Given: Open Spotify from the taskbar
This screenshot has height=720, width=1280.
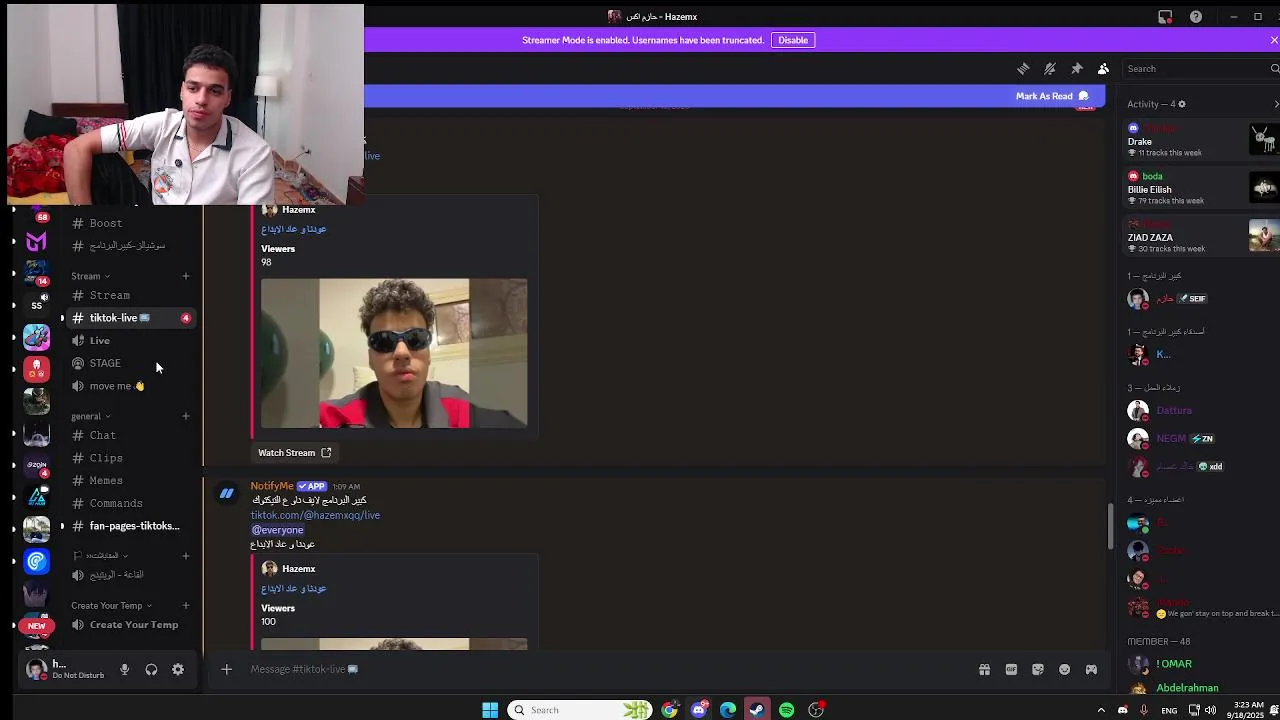Looking at the screenshot, I should pos(786,710).
